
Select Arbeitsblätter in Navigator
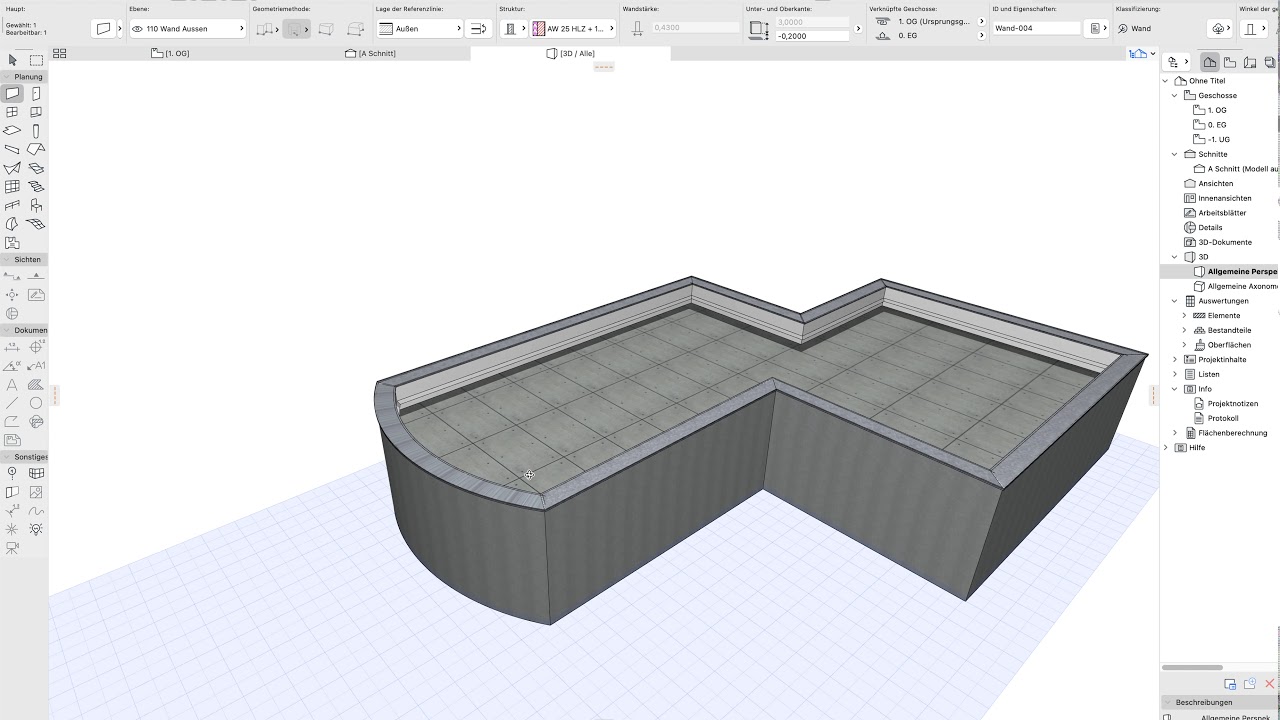(1215, 213)
